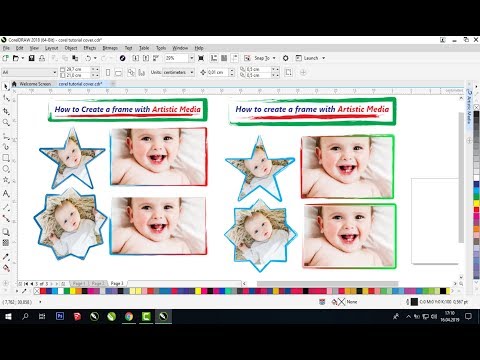Click the Open file icon

tap(16, 58)
